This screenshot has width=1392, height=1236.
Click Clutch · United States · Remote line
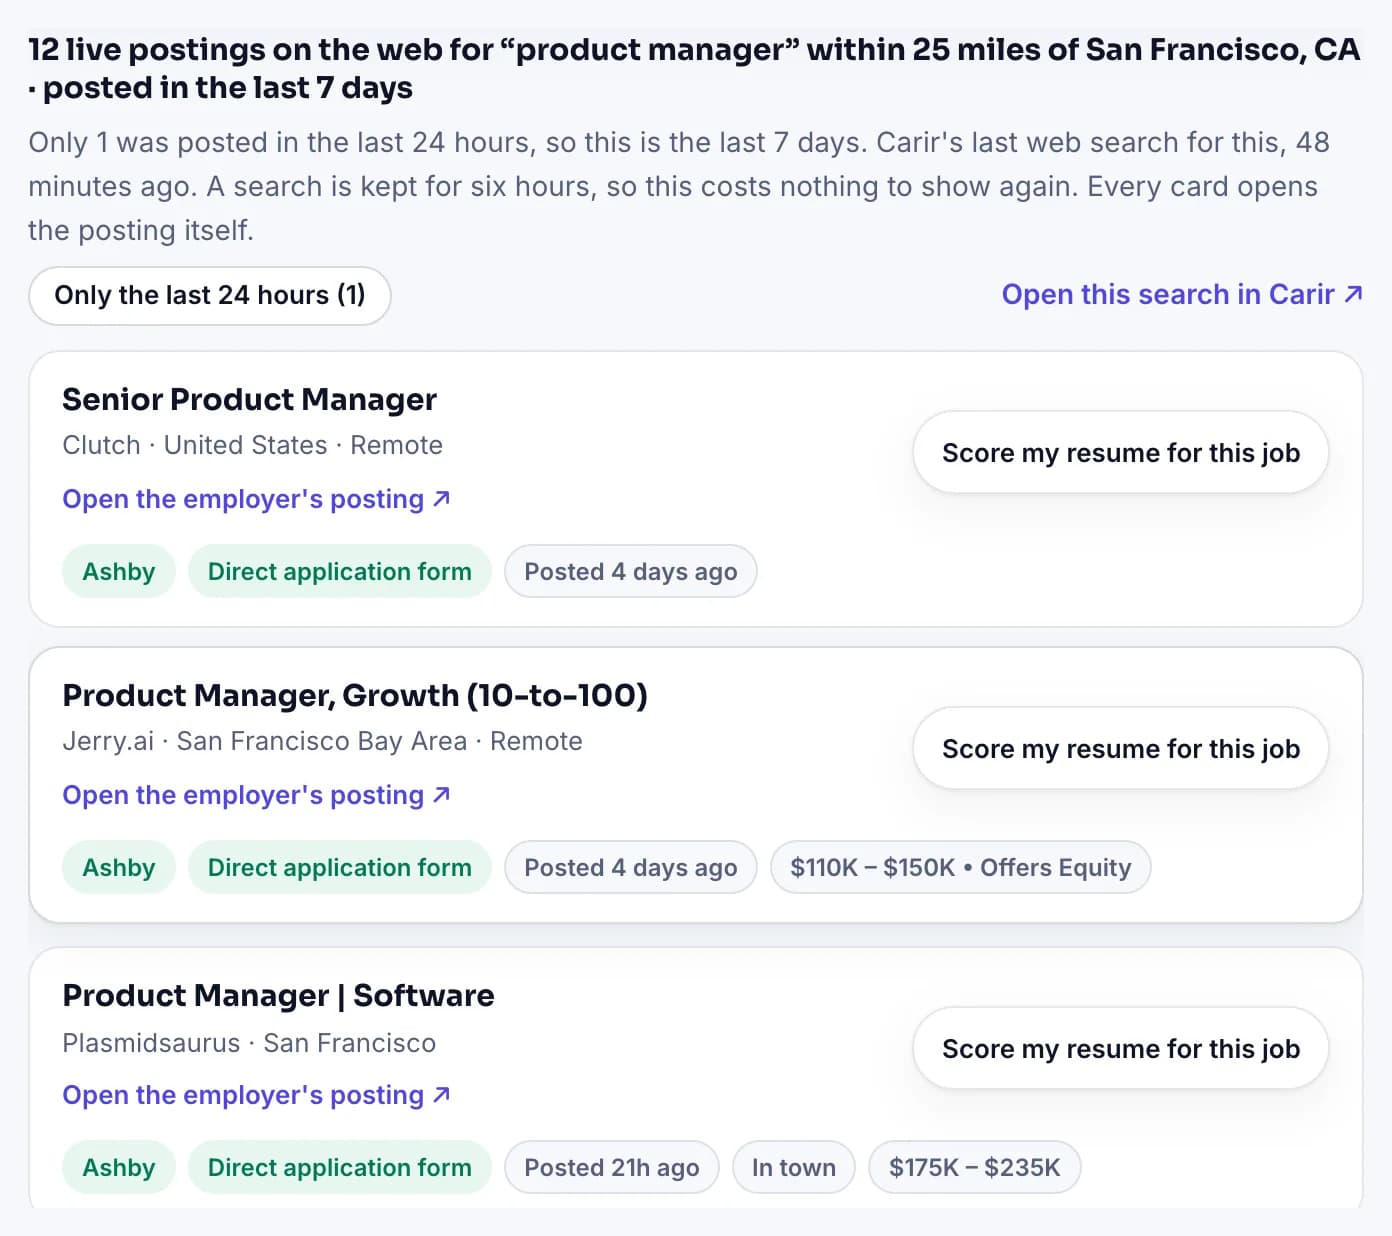[x=252, y=445]
